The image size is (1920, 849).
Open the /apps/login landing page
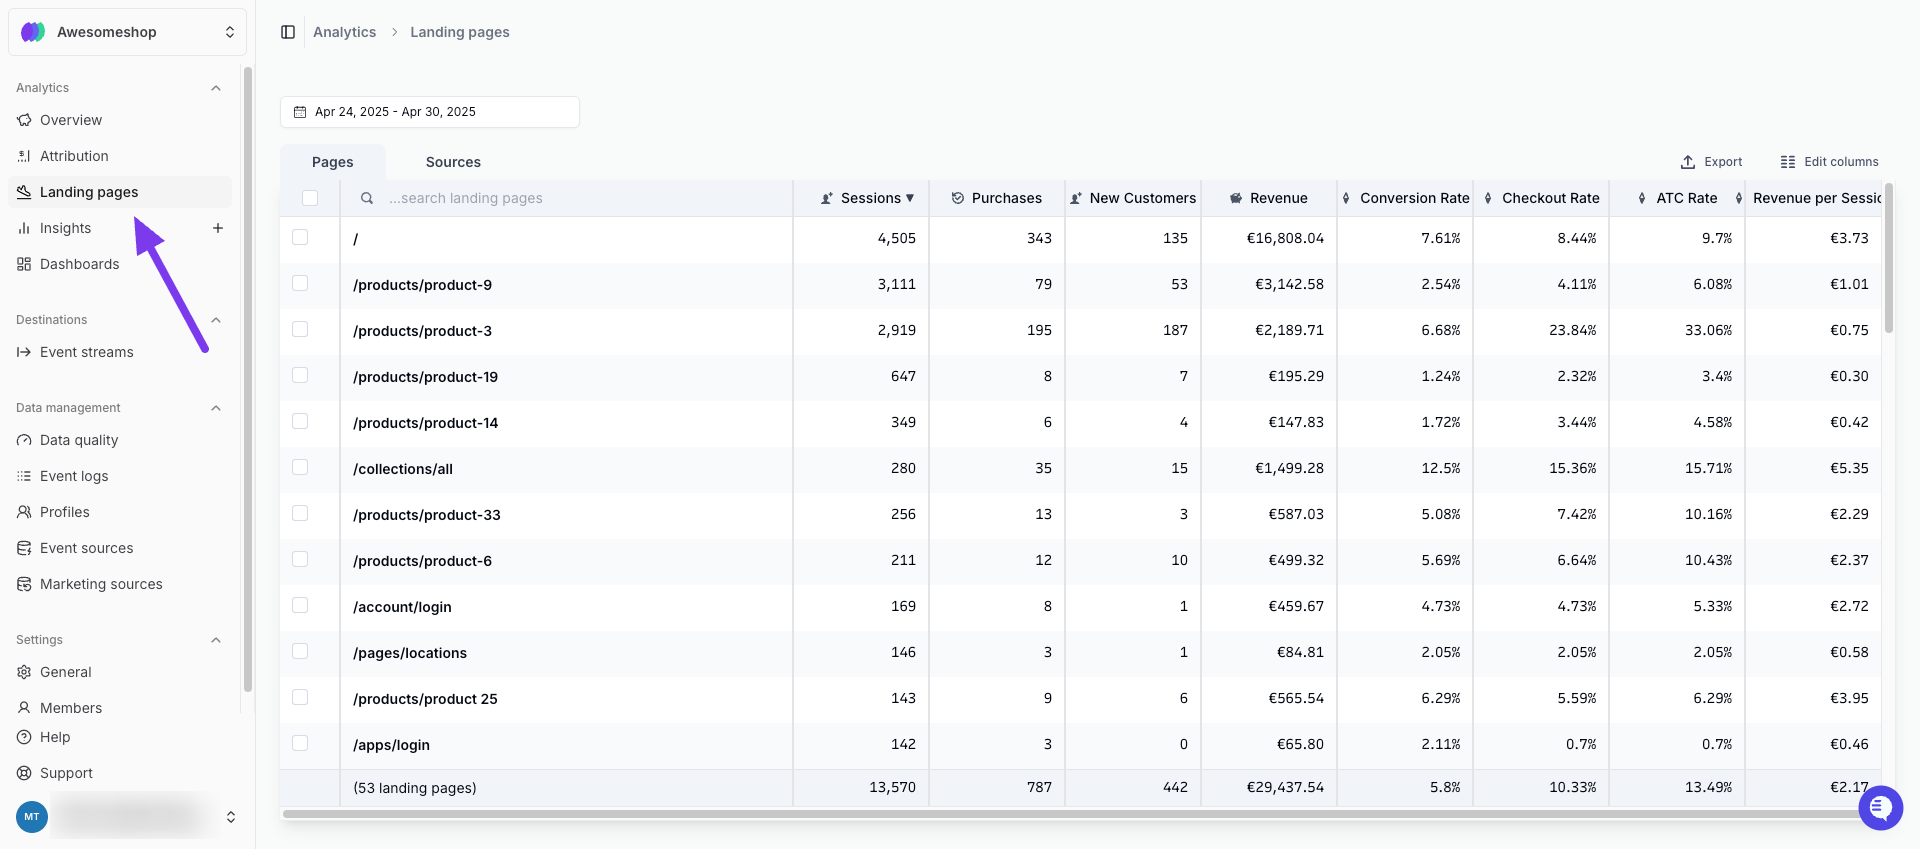point(391,745)
